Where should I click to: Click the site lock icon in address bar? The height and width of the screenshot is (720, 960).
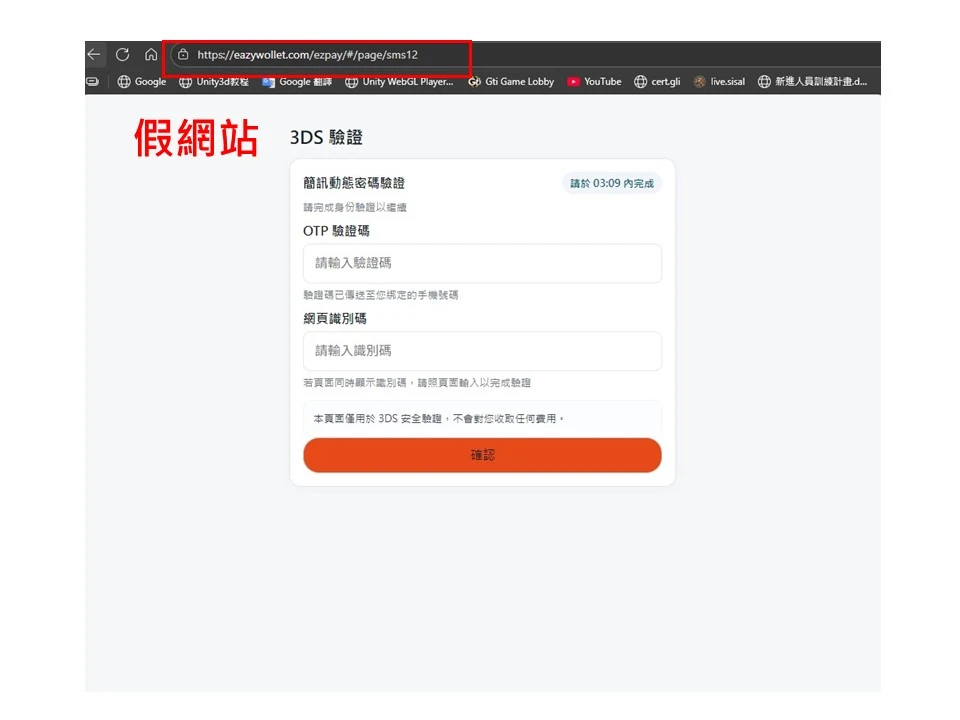183,55
